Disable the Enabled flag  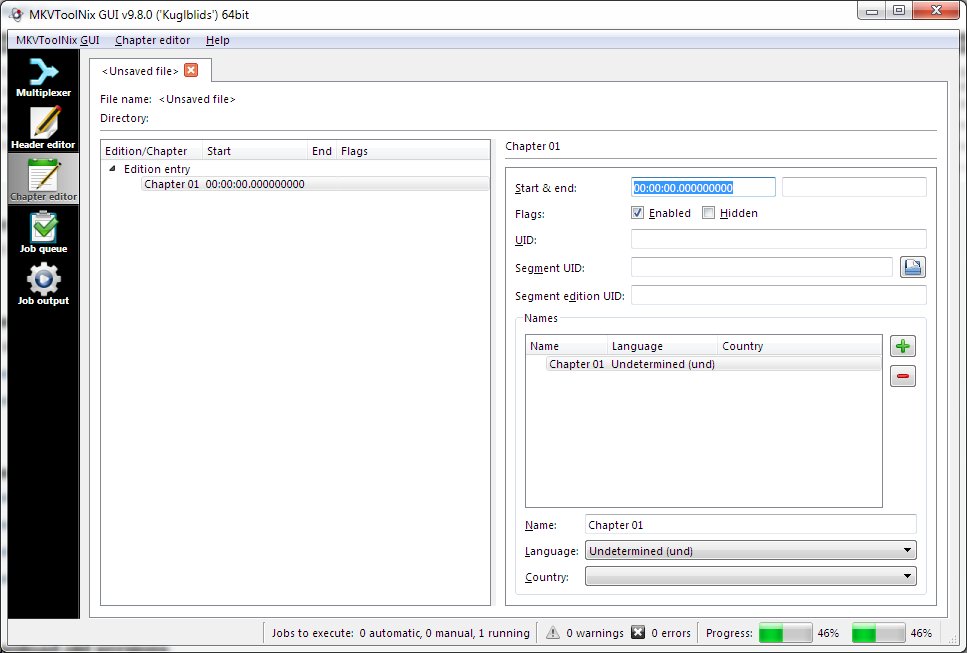637,212
